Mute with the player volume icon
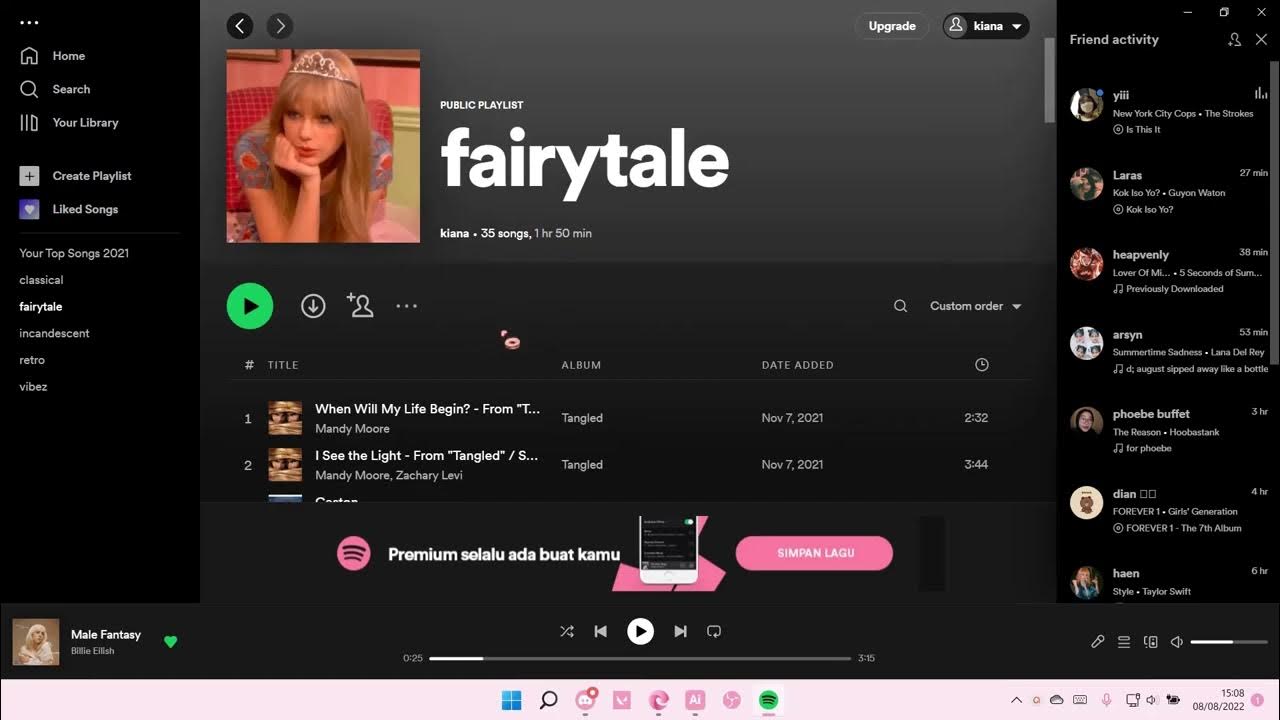 click(x=1177, y=642)
